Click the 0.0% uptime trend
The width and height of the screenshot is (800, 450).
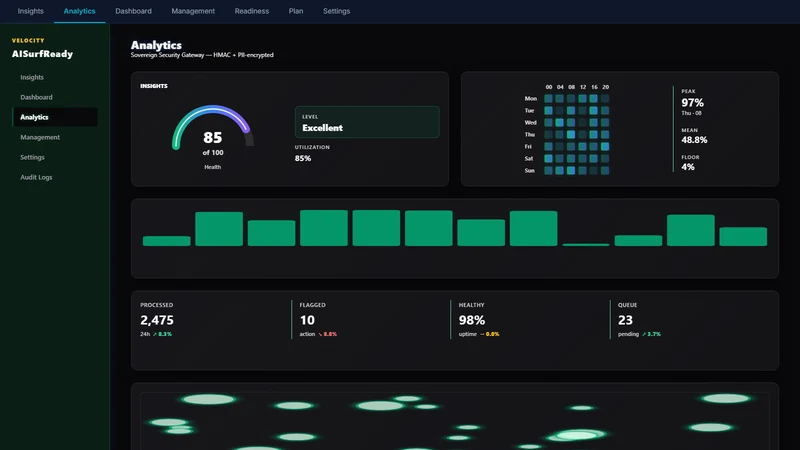(x=490, y=334)
